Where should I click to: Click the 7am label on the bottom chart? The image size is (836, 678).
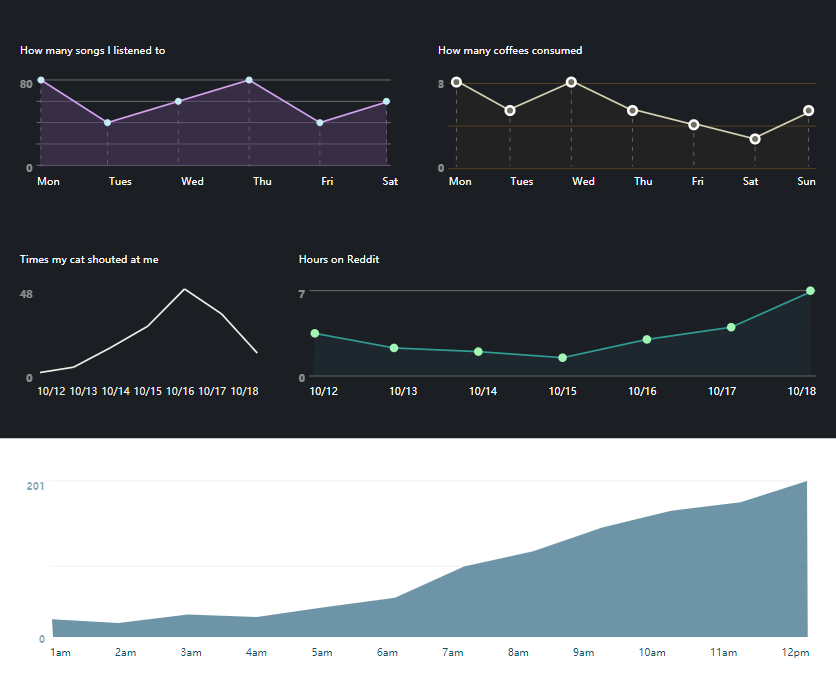[453, 652]
